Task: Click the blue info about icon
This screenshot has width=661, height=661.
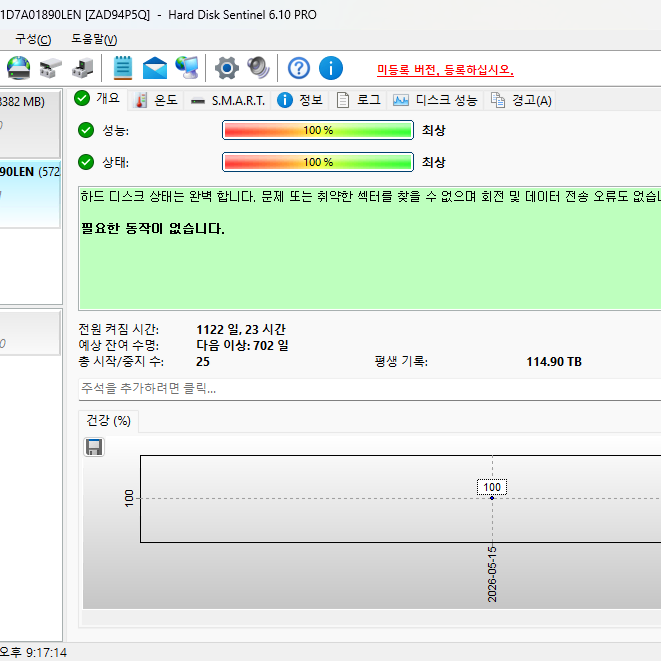Action: coord(331,68)
